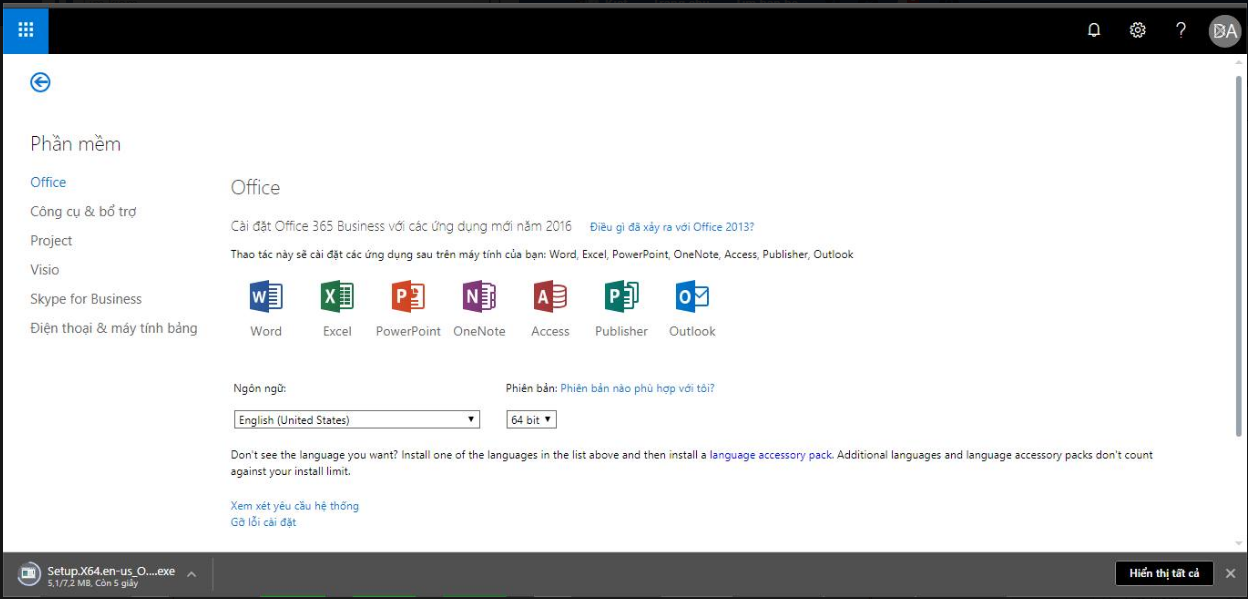The height and width of the screenshot is (599, 1248).
Task: Open the Project section
Action: (51, 240)
